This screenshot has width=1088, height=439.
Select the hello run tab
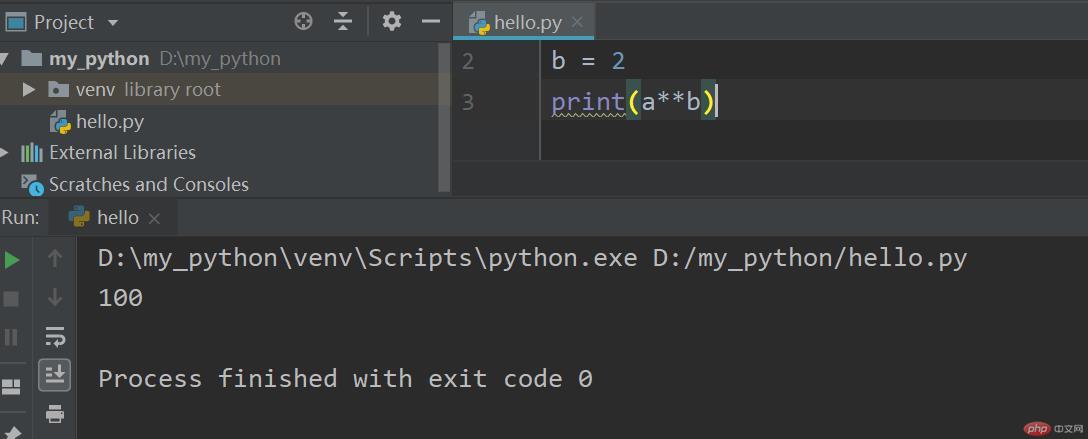pyautogui.click(x=116, y=218)
